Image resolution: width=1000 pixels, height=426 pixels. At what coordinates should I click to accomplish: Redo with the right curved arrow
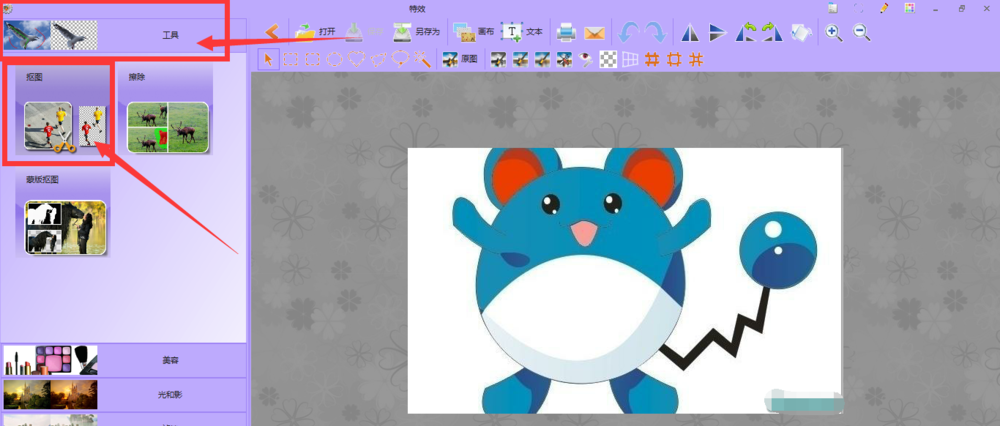tap(655, 33)
